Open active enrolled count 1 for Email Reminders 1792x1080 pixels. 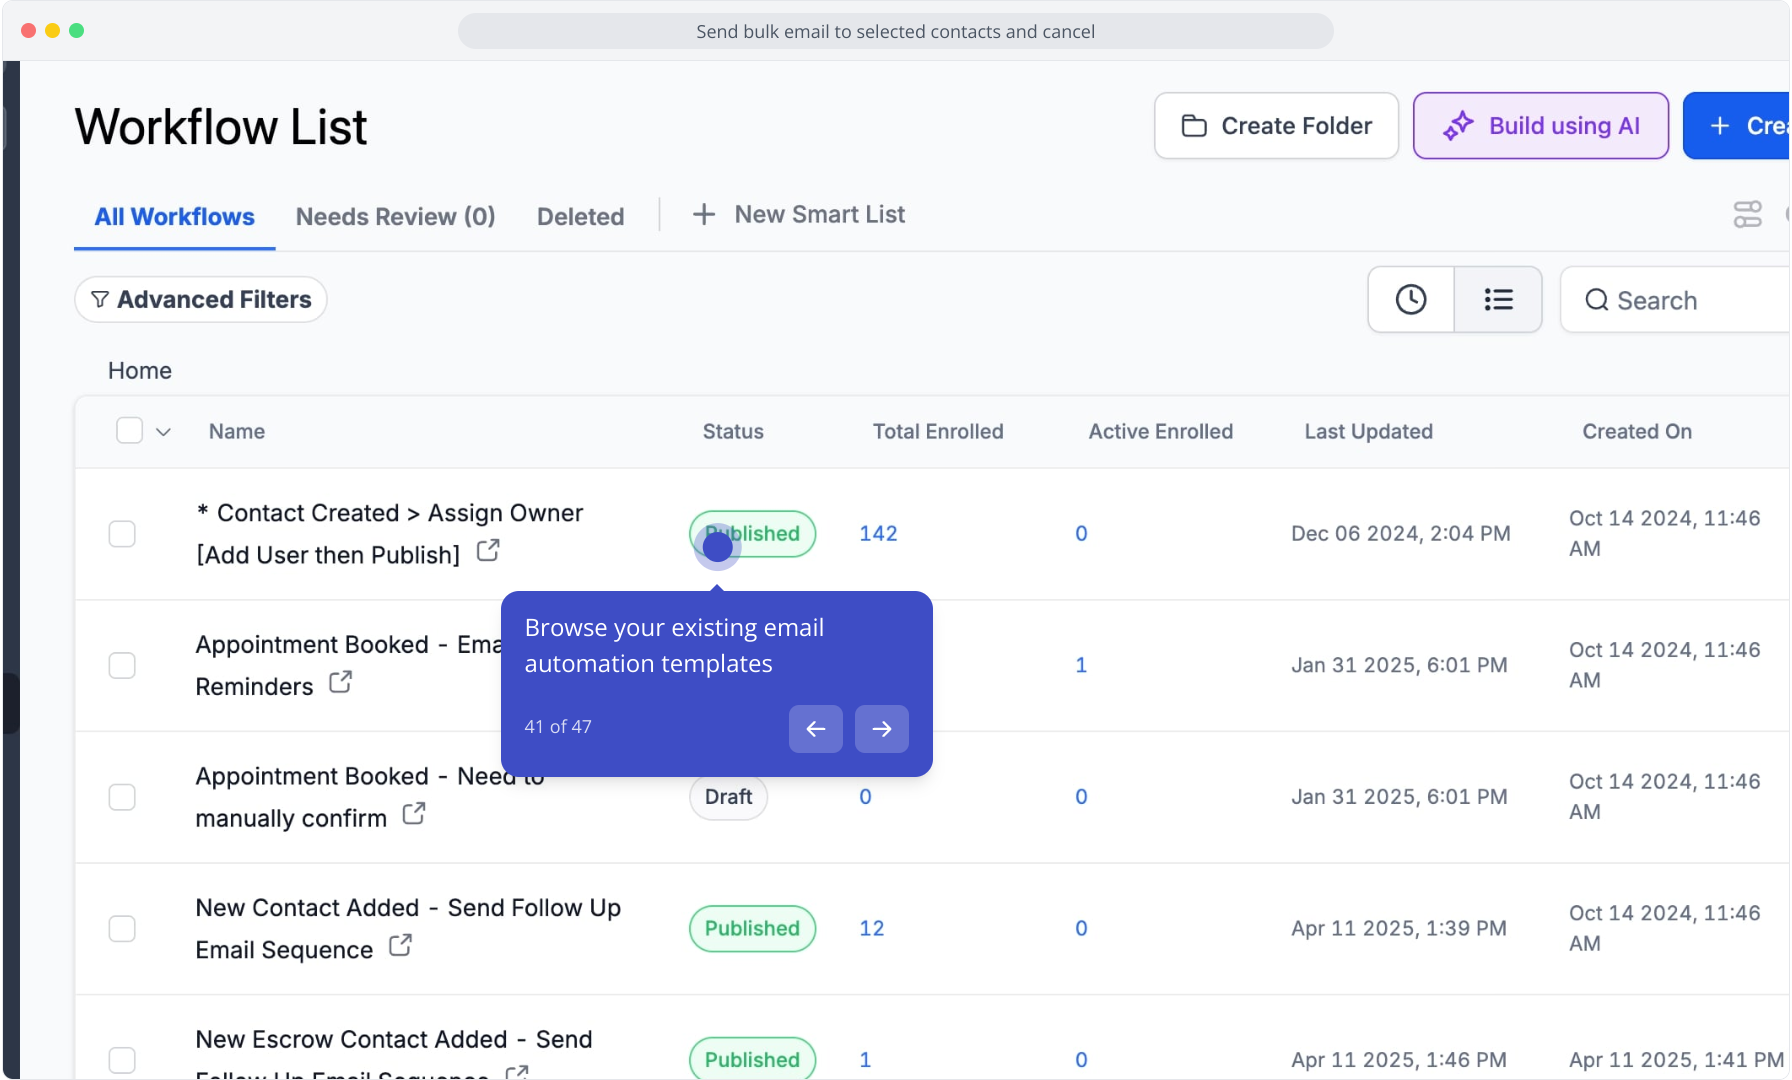pos(1081,666)
